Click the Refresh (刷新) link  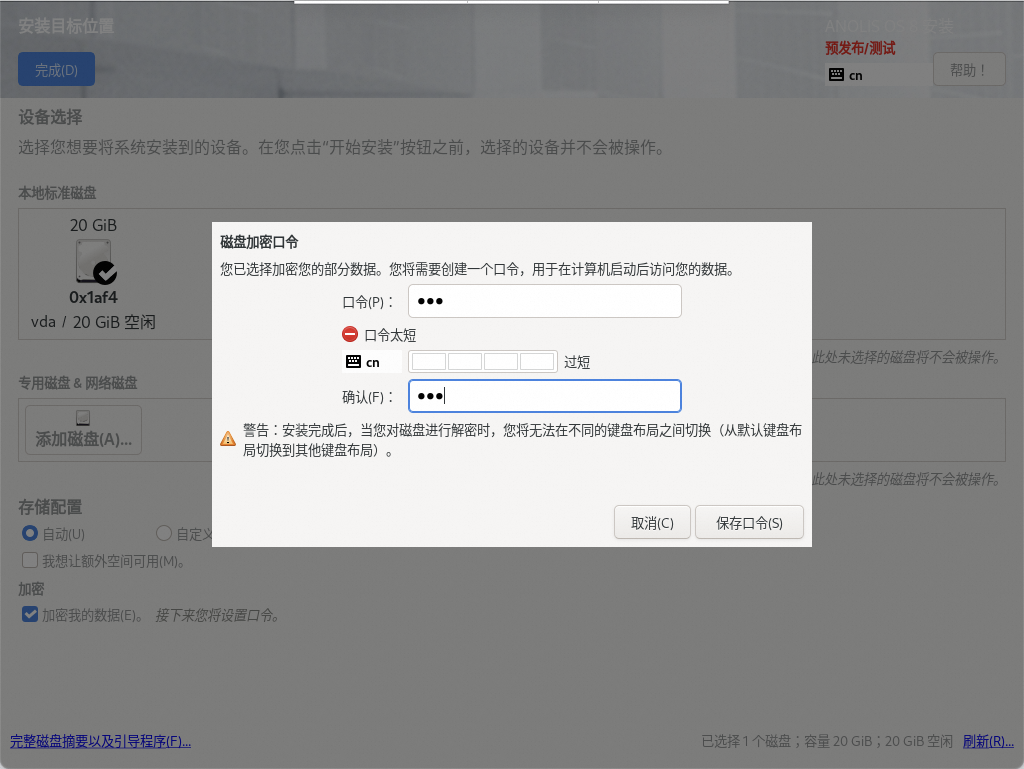(x=987, y=741)
